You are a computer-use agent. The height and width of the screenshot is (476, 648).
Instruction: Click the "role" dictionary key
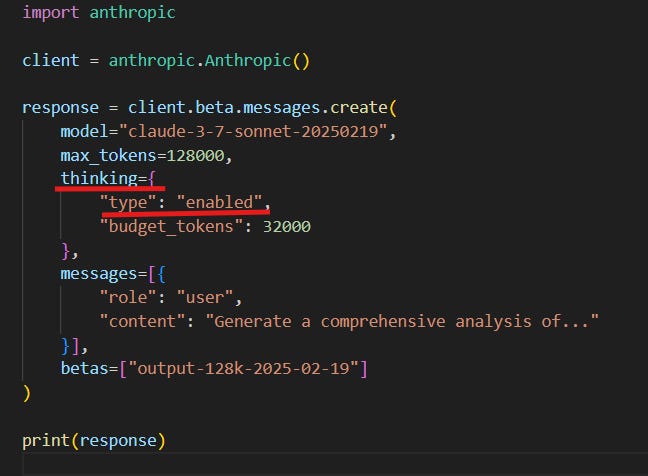128,297
